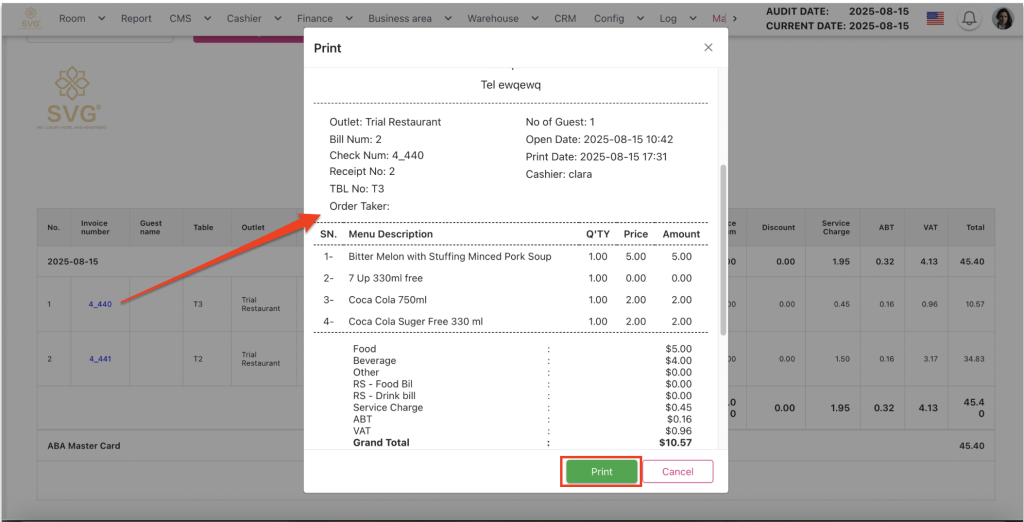The width and height of the screenshot is (1024, 522).
Task: Click the SVG logo in top navigation
Action: (x=31, y=18)
